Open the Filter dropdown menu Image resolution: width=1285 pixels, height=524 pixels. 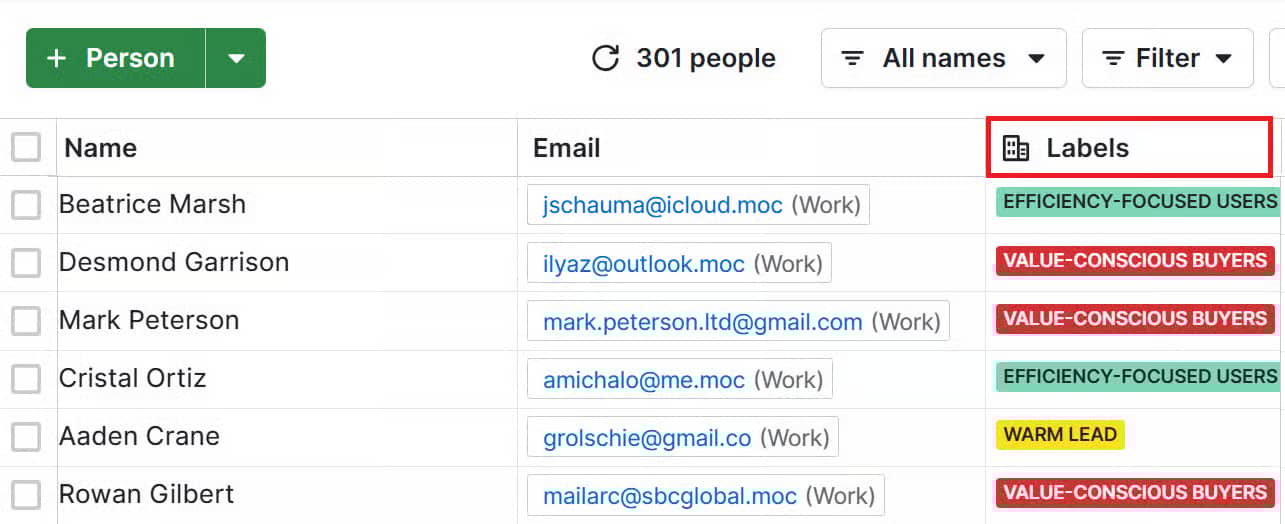click(1223, 59)
